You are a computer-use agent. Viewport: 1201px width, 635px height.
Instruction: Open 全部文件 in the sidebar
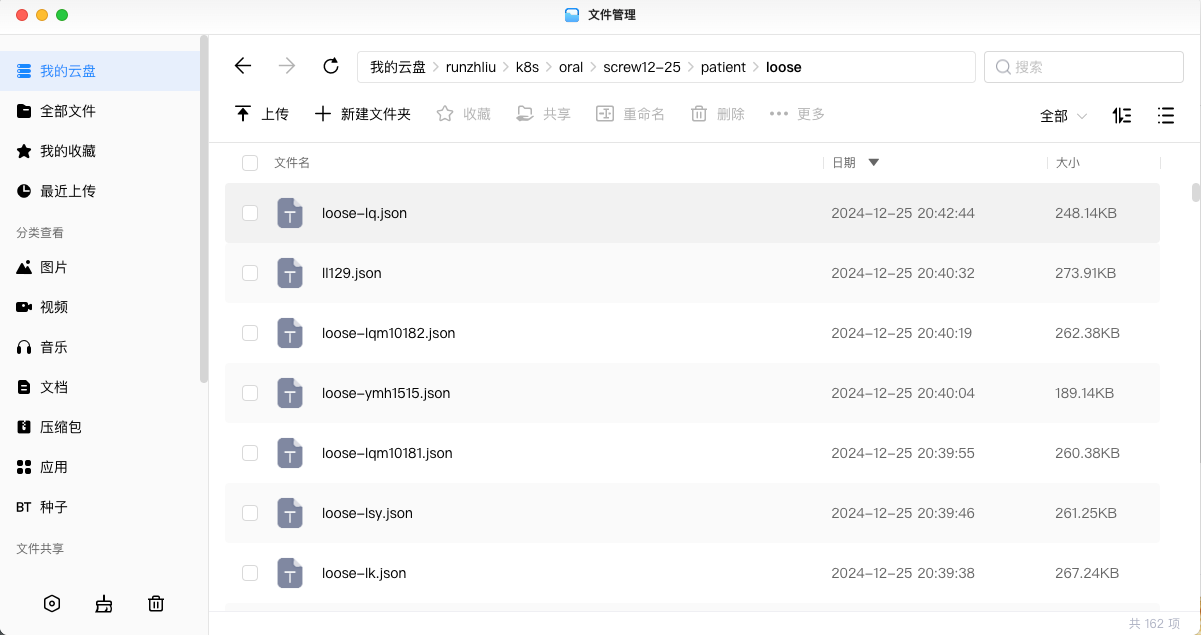click(x=99, y=111)
